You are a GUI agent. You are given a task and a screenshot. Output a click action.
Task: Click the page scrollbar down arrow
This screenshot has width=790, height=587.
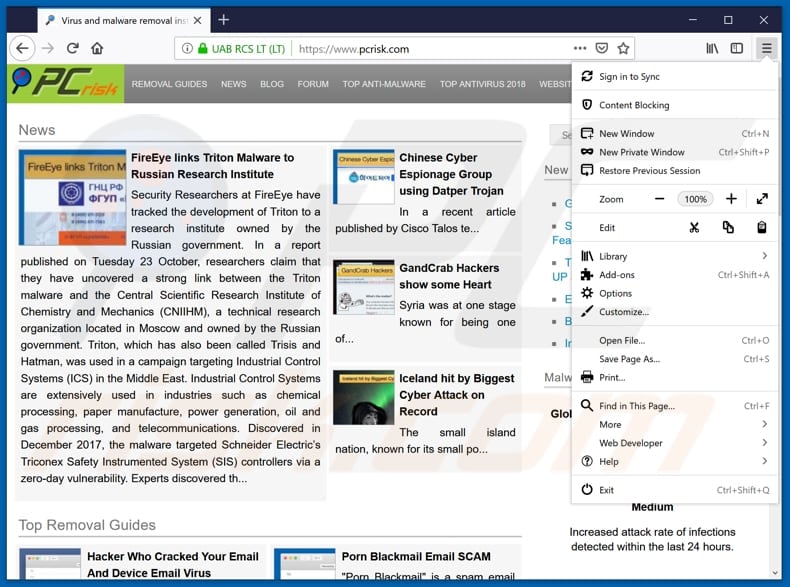(775, 573)
